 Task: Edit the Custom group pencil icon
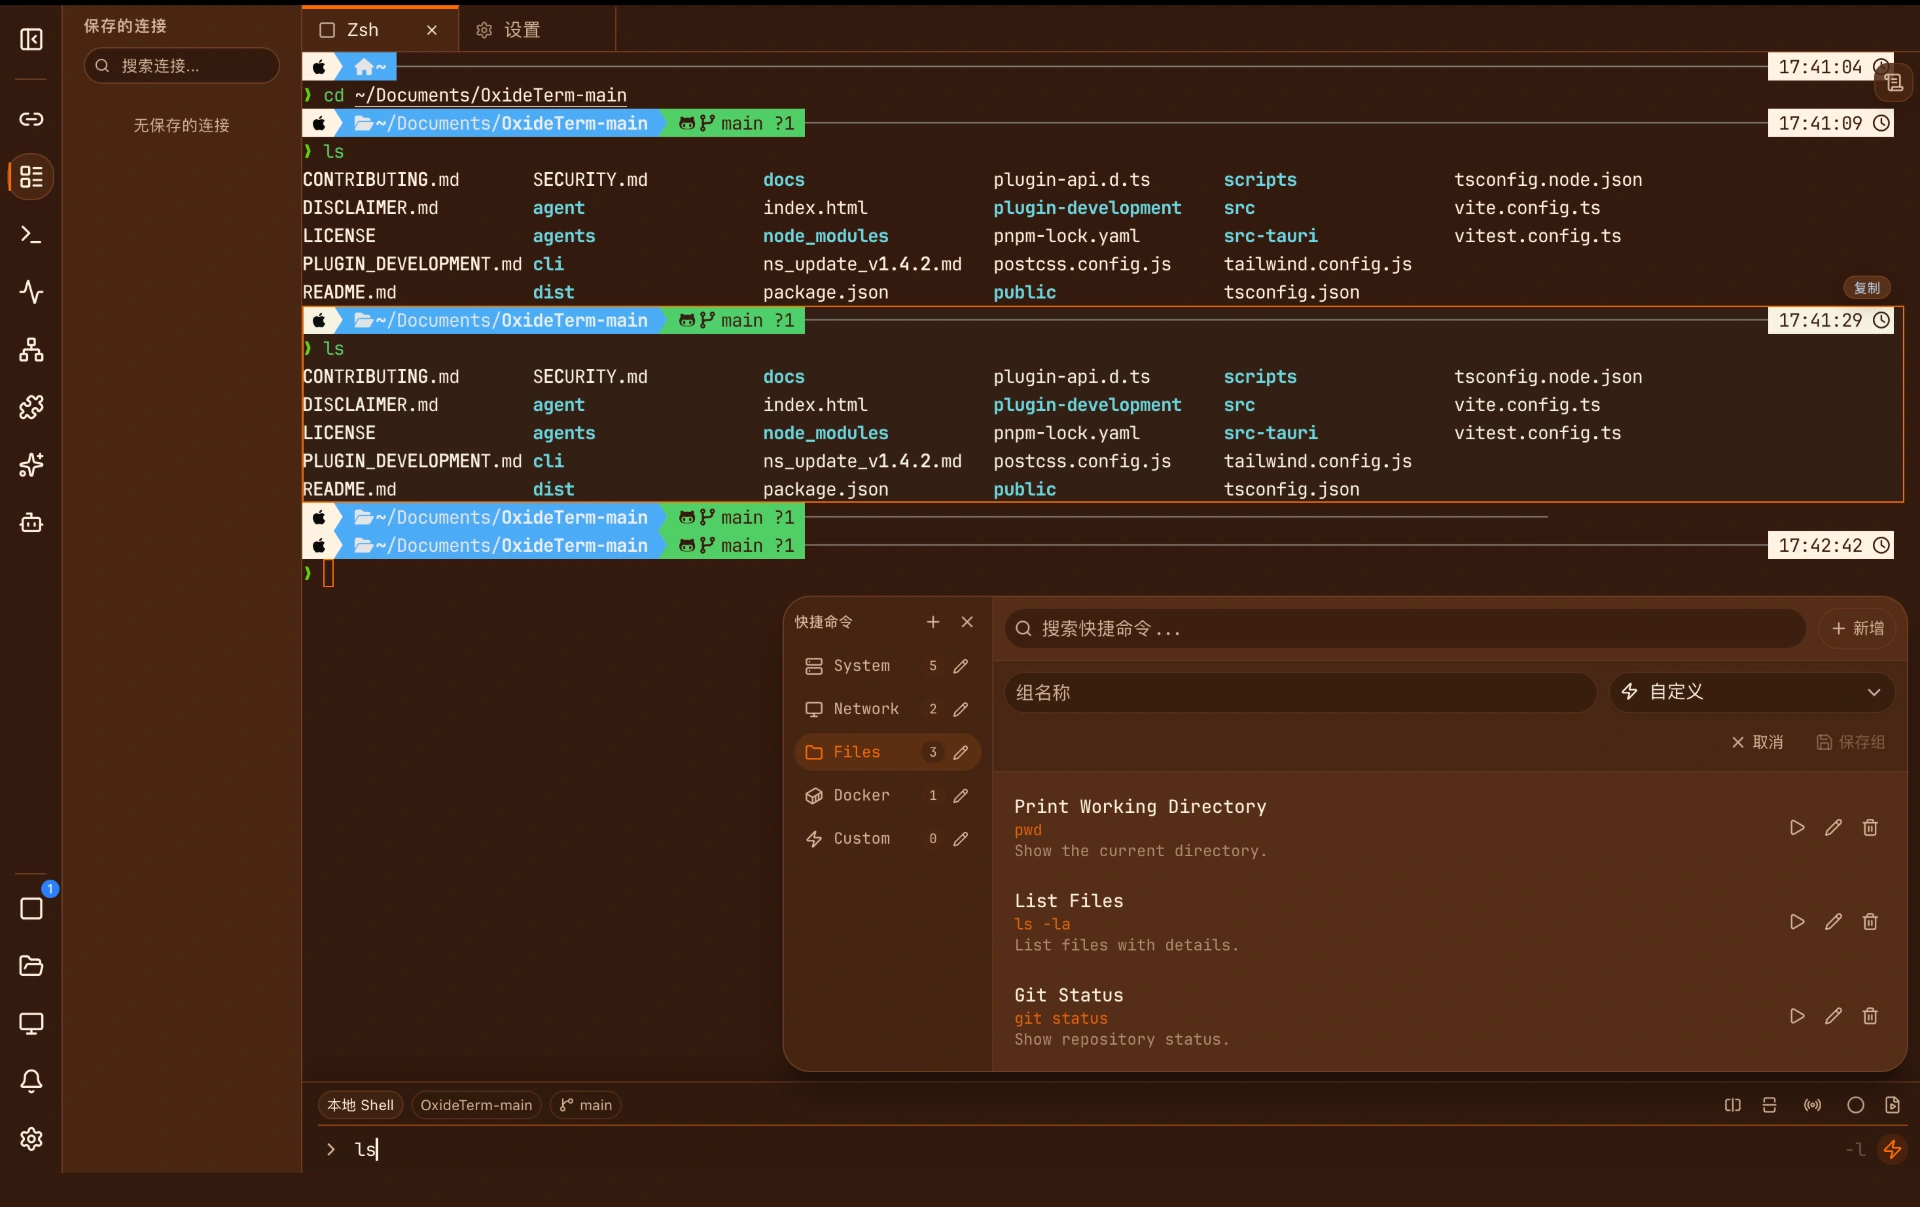(961, 839)
